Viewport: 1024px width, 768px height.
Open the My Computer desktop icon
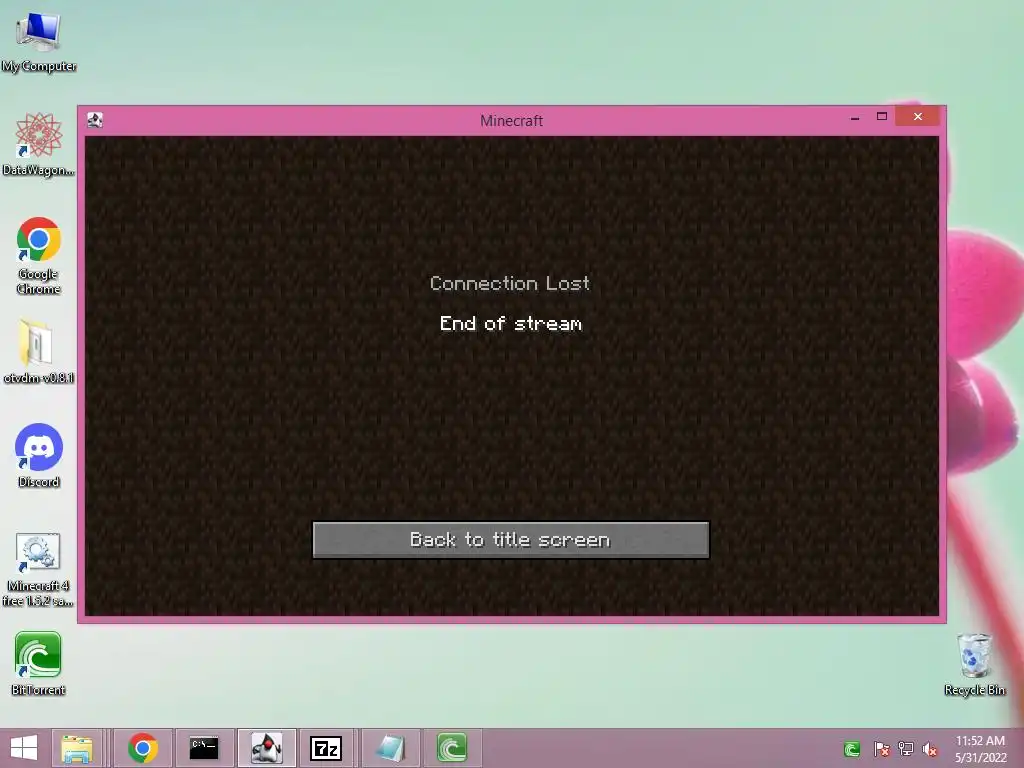(x=39, y=40)
